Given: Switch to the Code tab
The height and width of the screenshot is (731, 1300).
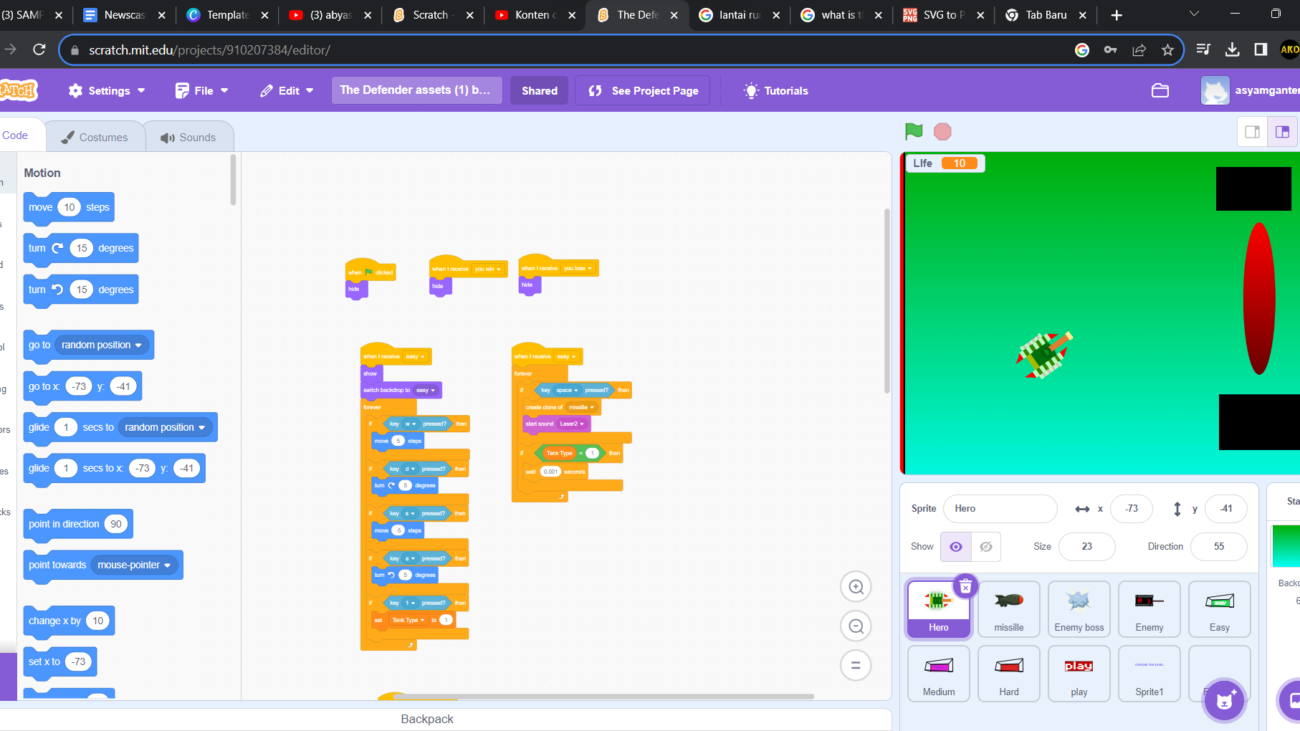Looking at the screenshot, I should pos(15,136).
